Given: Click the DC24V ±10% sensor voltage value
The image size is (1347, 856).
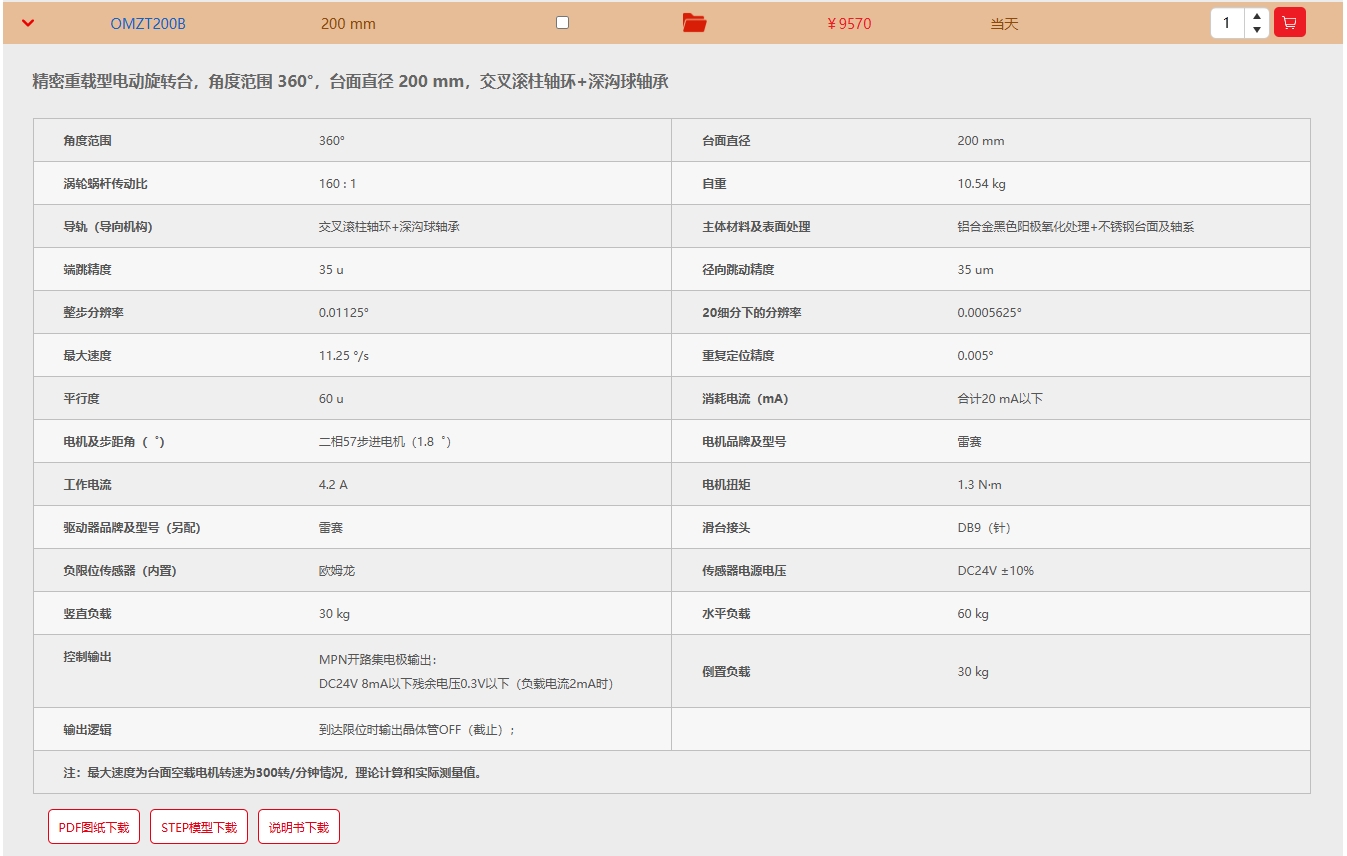Looking at the screenshot, I should (x=995, y=571).
